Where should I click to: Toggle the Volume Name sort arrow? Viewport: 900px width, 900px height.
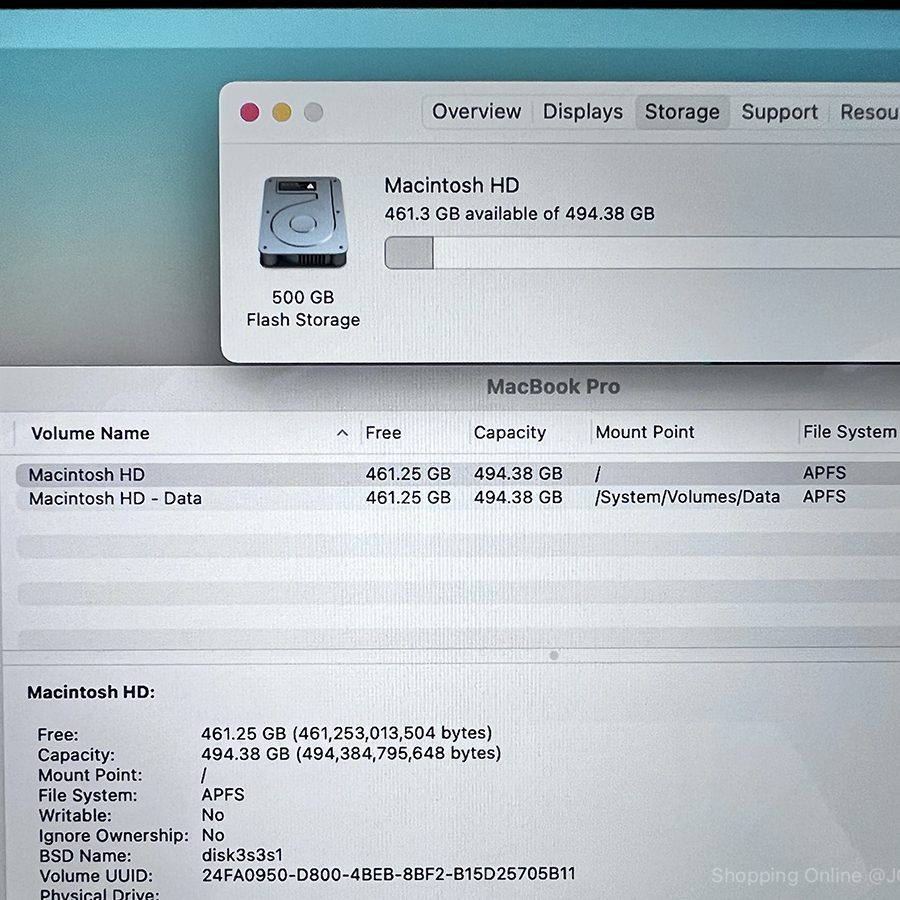coord(342,433)
